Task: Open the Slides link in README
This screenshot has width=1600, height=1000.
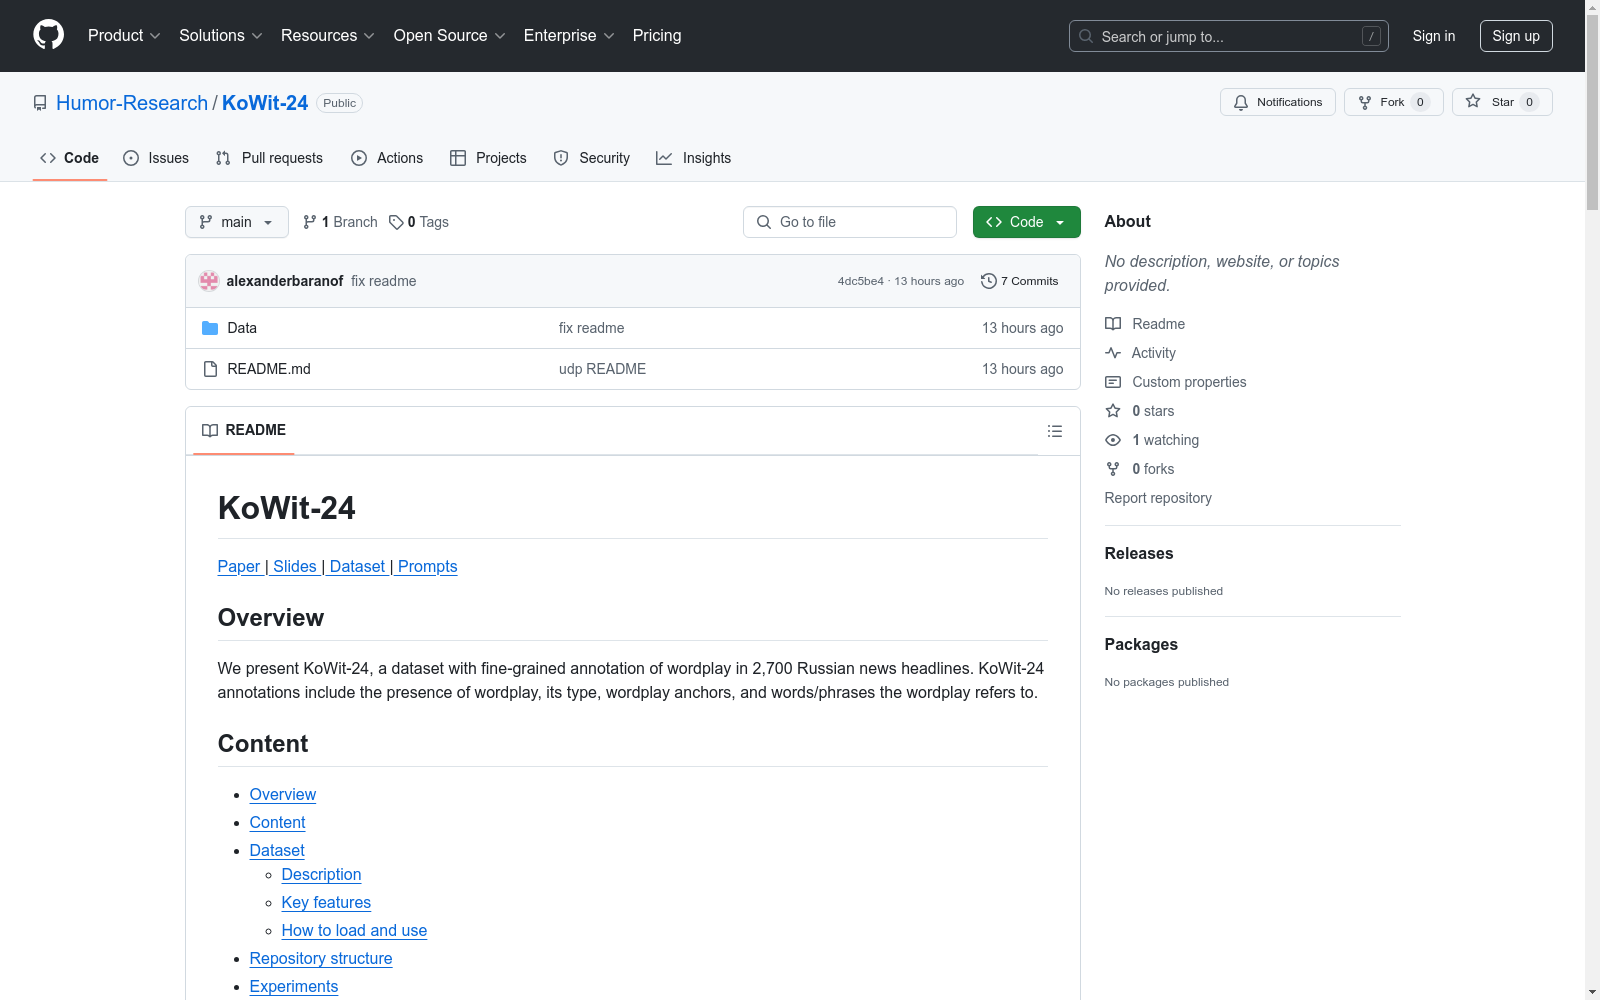Action: tap(295, 566)
